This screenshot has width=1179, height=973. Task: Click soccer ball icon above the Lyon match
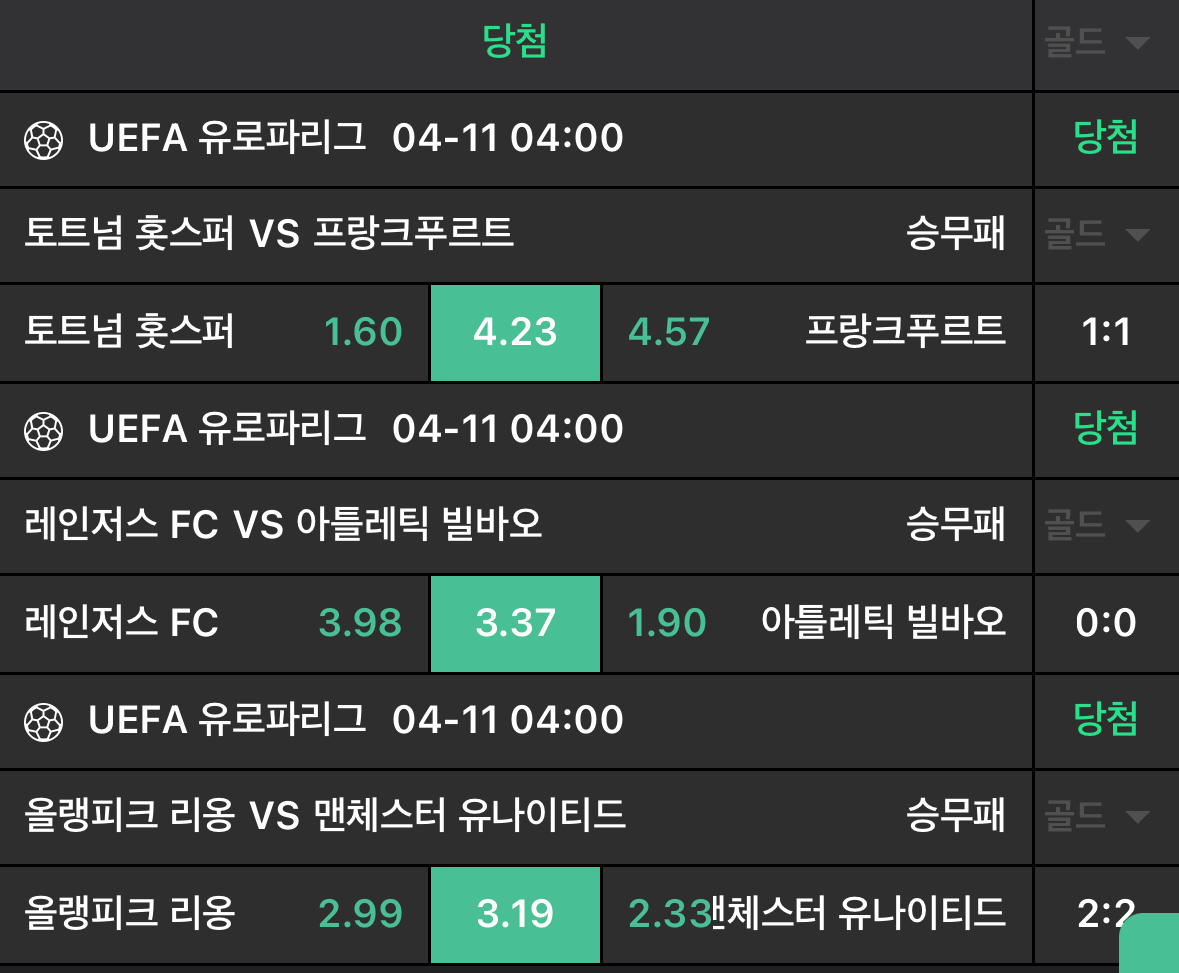point(43,722)
